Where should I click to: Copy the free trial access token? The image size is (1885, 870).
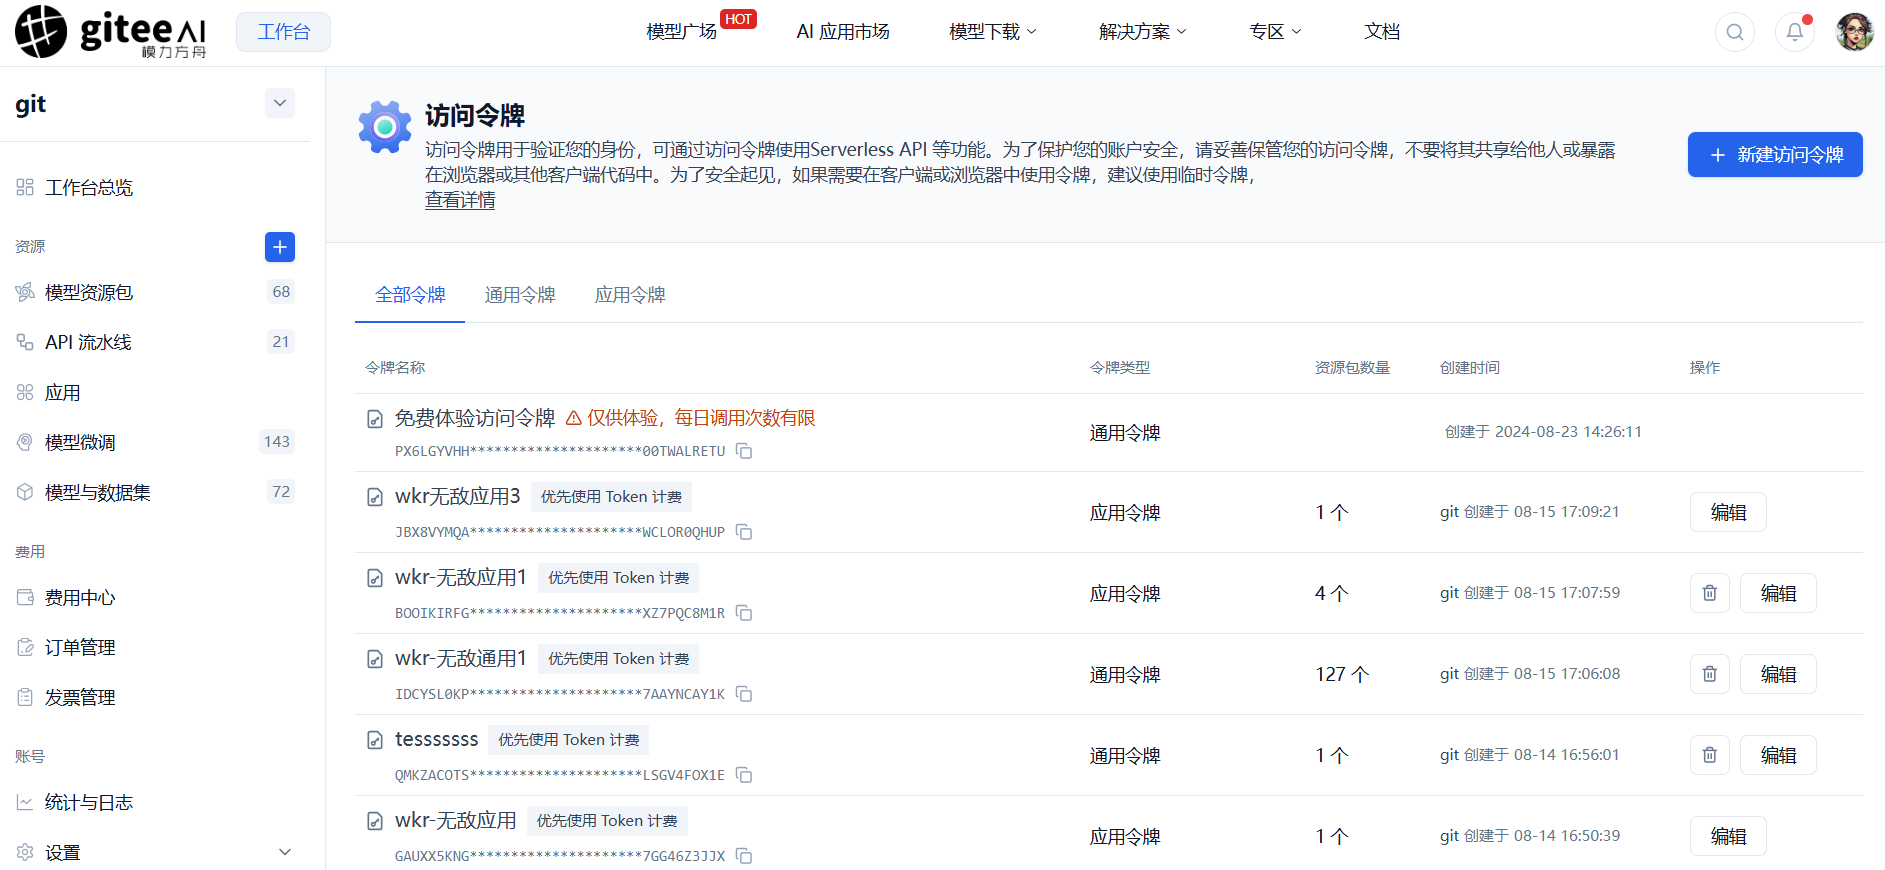pos(744,451)
